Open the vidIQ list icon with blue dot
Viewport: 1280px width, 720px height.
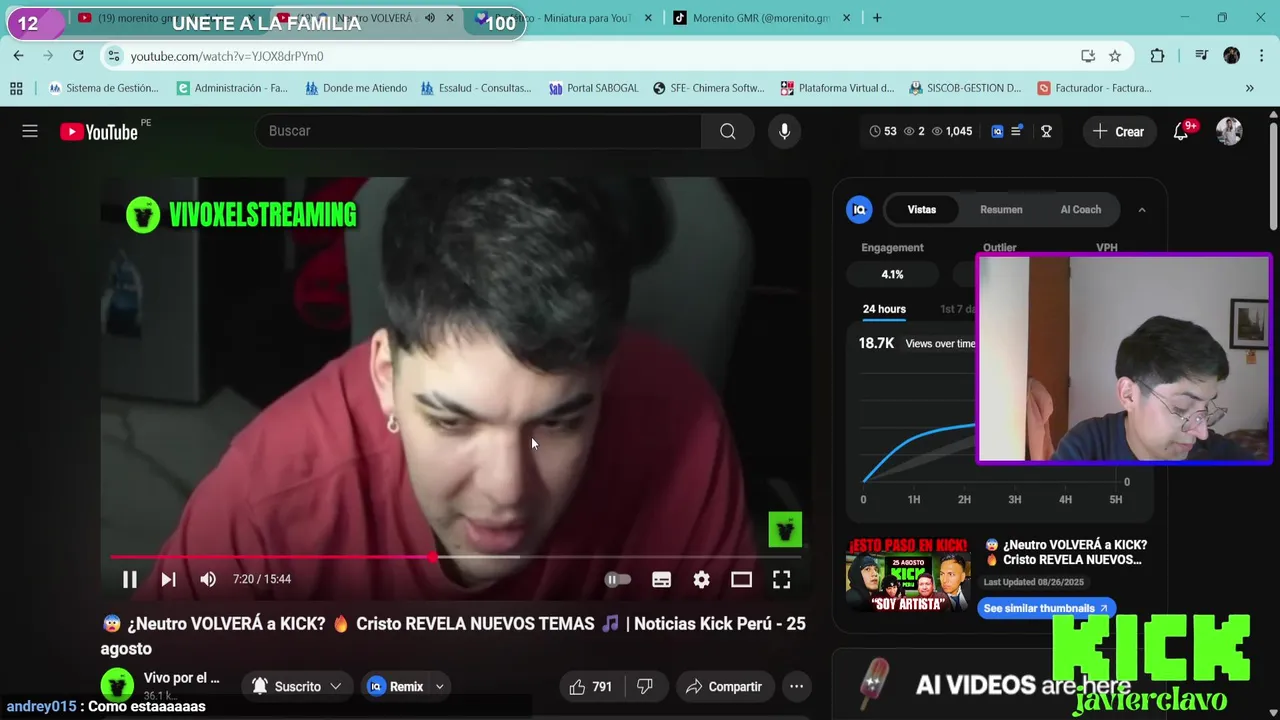click(x=1017, y=131)
